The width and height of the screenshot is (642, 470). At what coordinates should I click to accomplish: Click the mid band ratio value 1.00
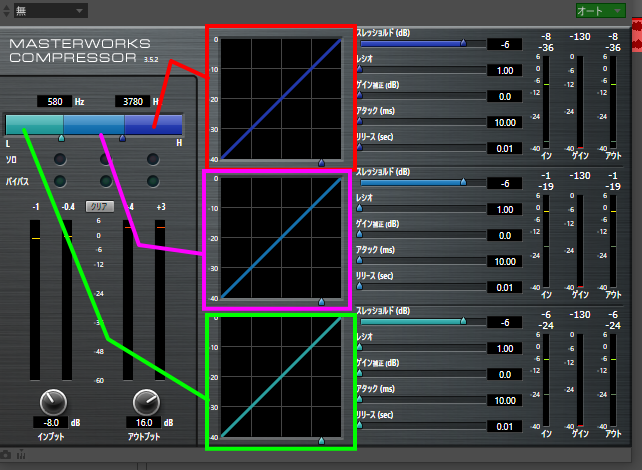(504, 209)
